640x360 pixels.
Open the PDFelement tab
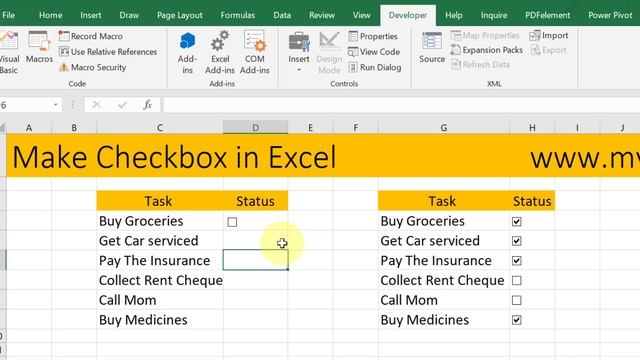[x=547, y=15]
